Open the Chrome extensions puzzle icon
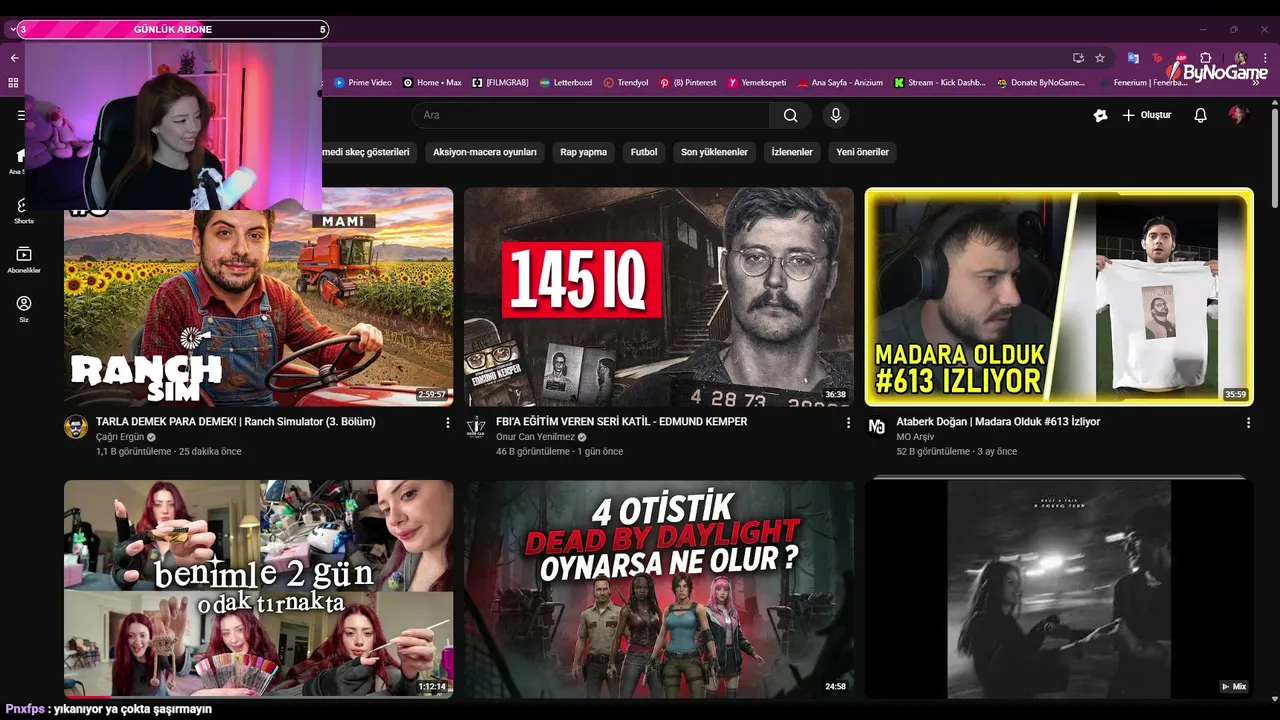 [x=1205, y=58]
